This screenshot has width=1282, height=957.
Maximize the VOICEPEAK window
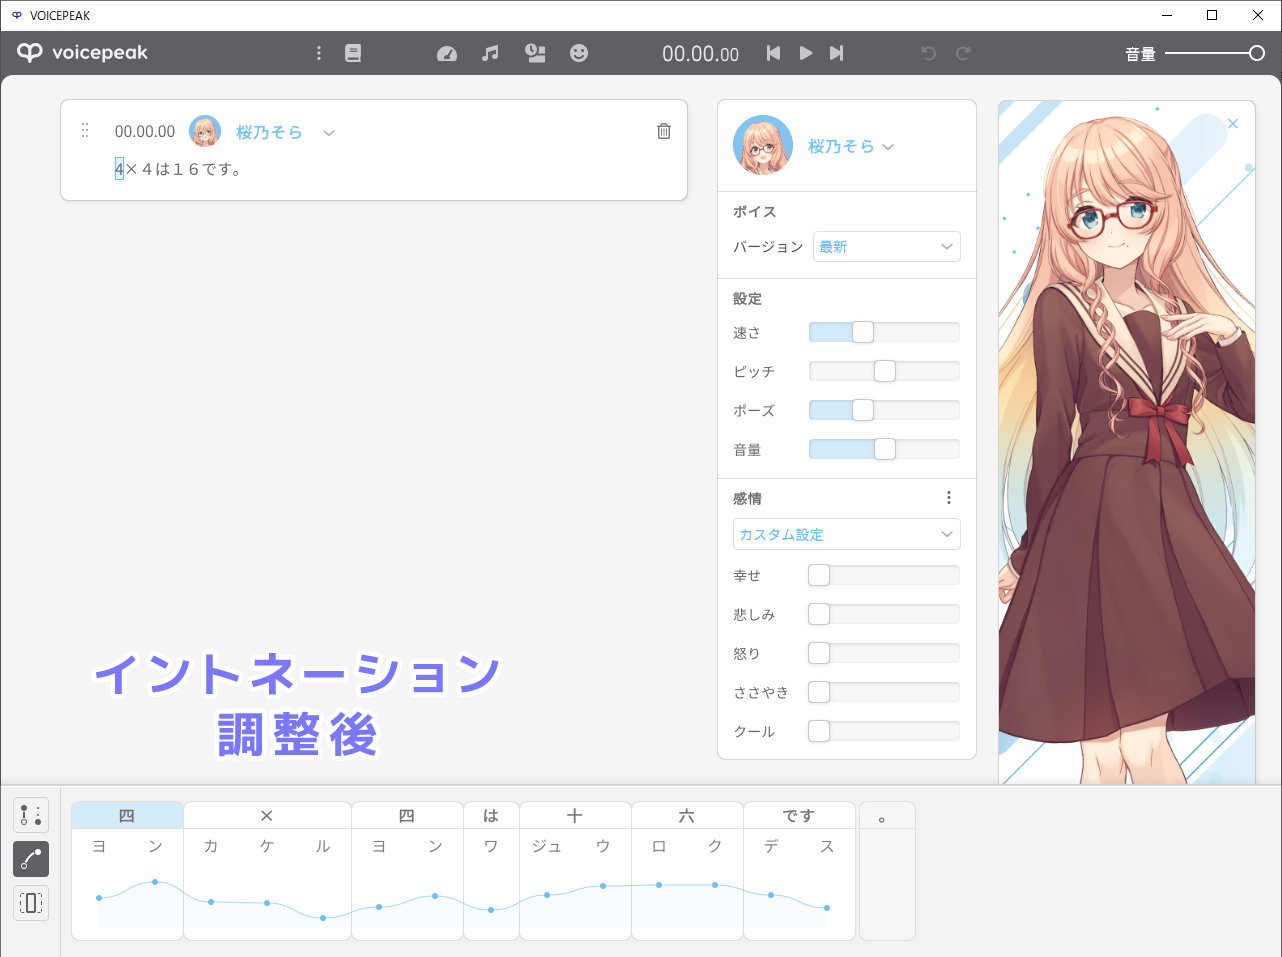(1212, 15)
